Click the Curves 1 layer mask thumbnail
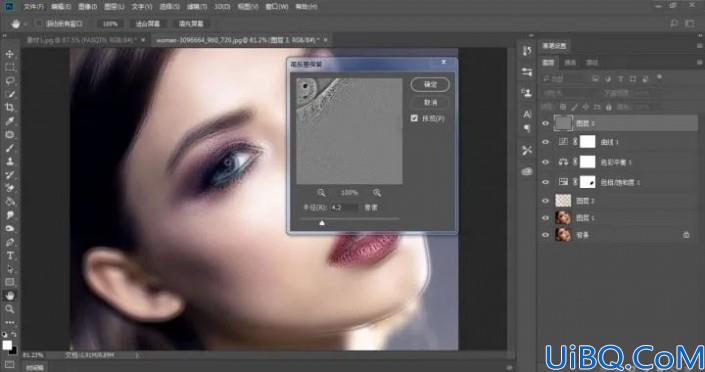 pyautogui.click(x=587, y=142)
